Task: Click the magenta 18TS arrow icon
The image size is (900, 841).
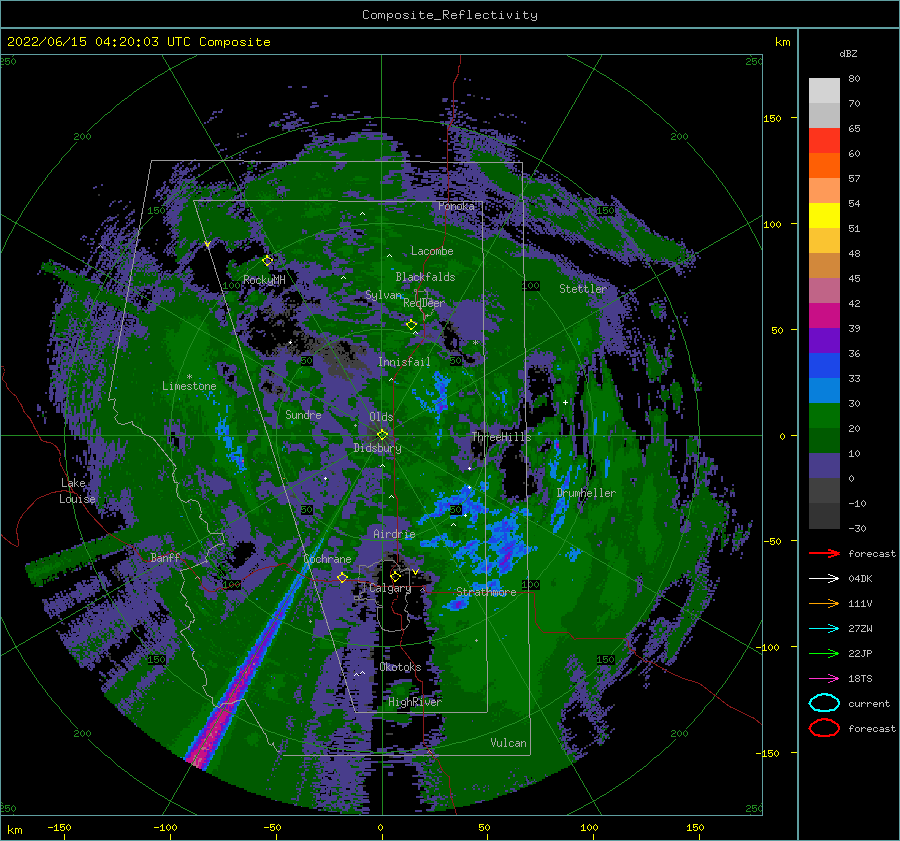Action: (x=824, y=678)
